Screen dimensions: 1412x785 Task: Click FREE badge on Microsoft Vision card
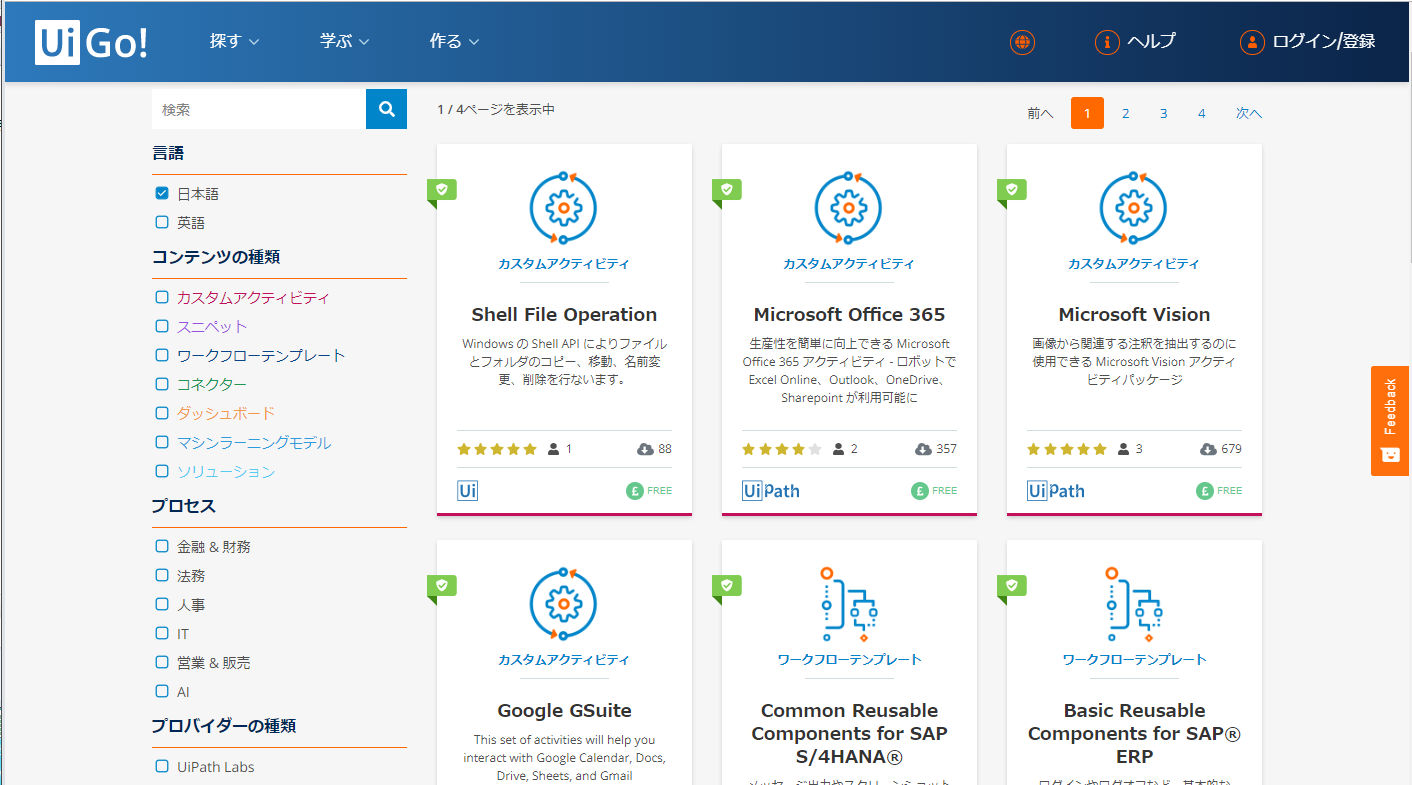(1219, 491)
